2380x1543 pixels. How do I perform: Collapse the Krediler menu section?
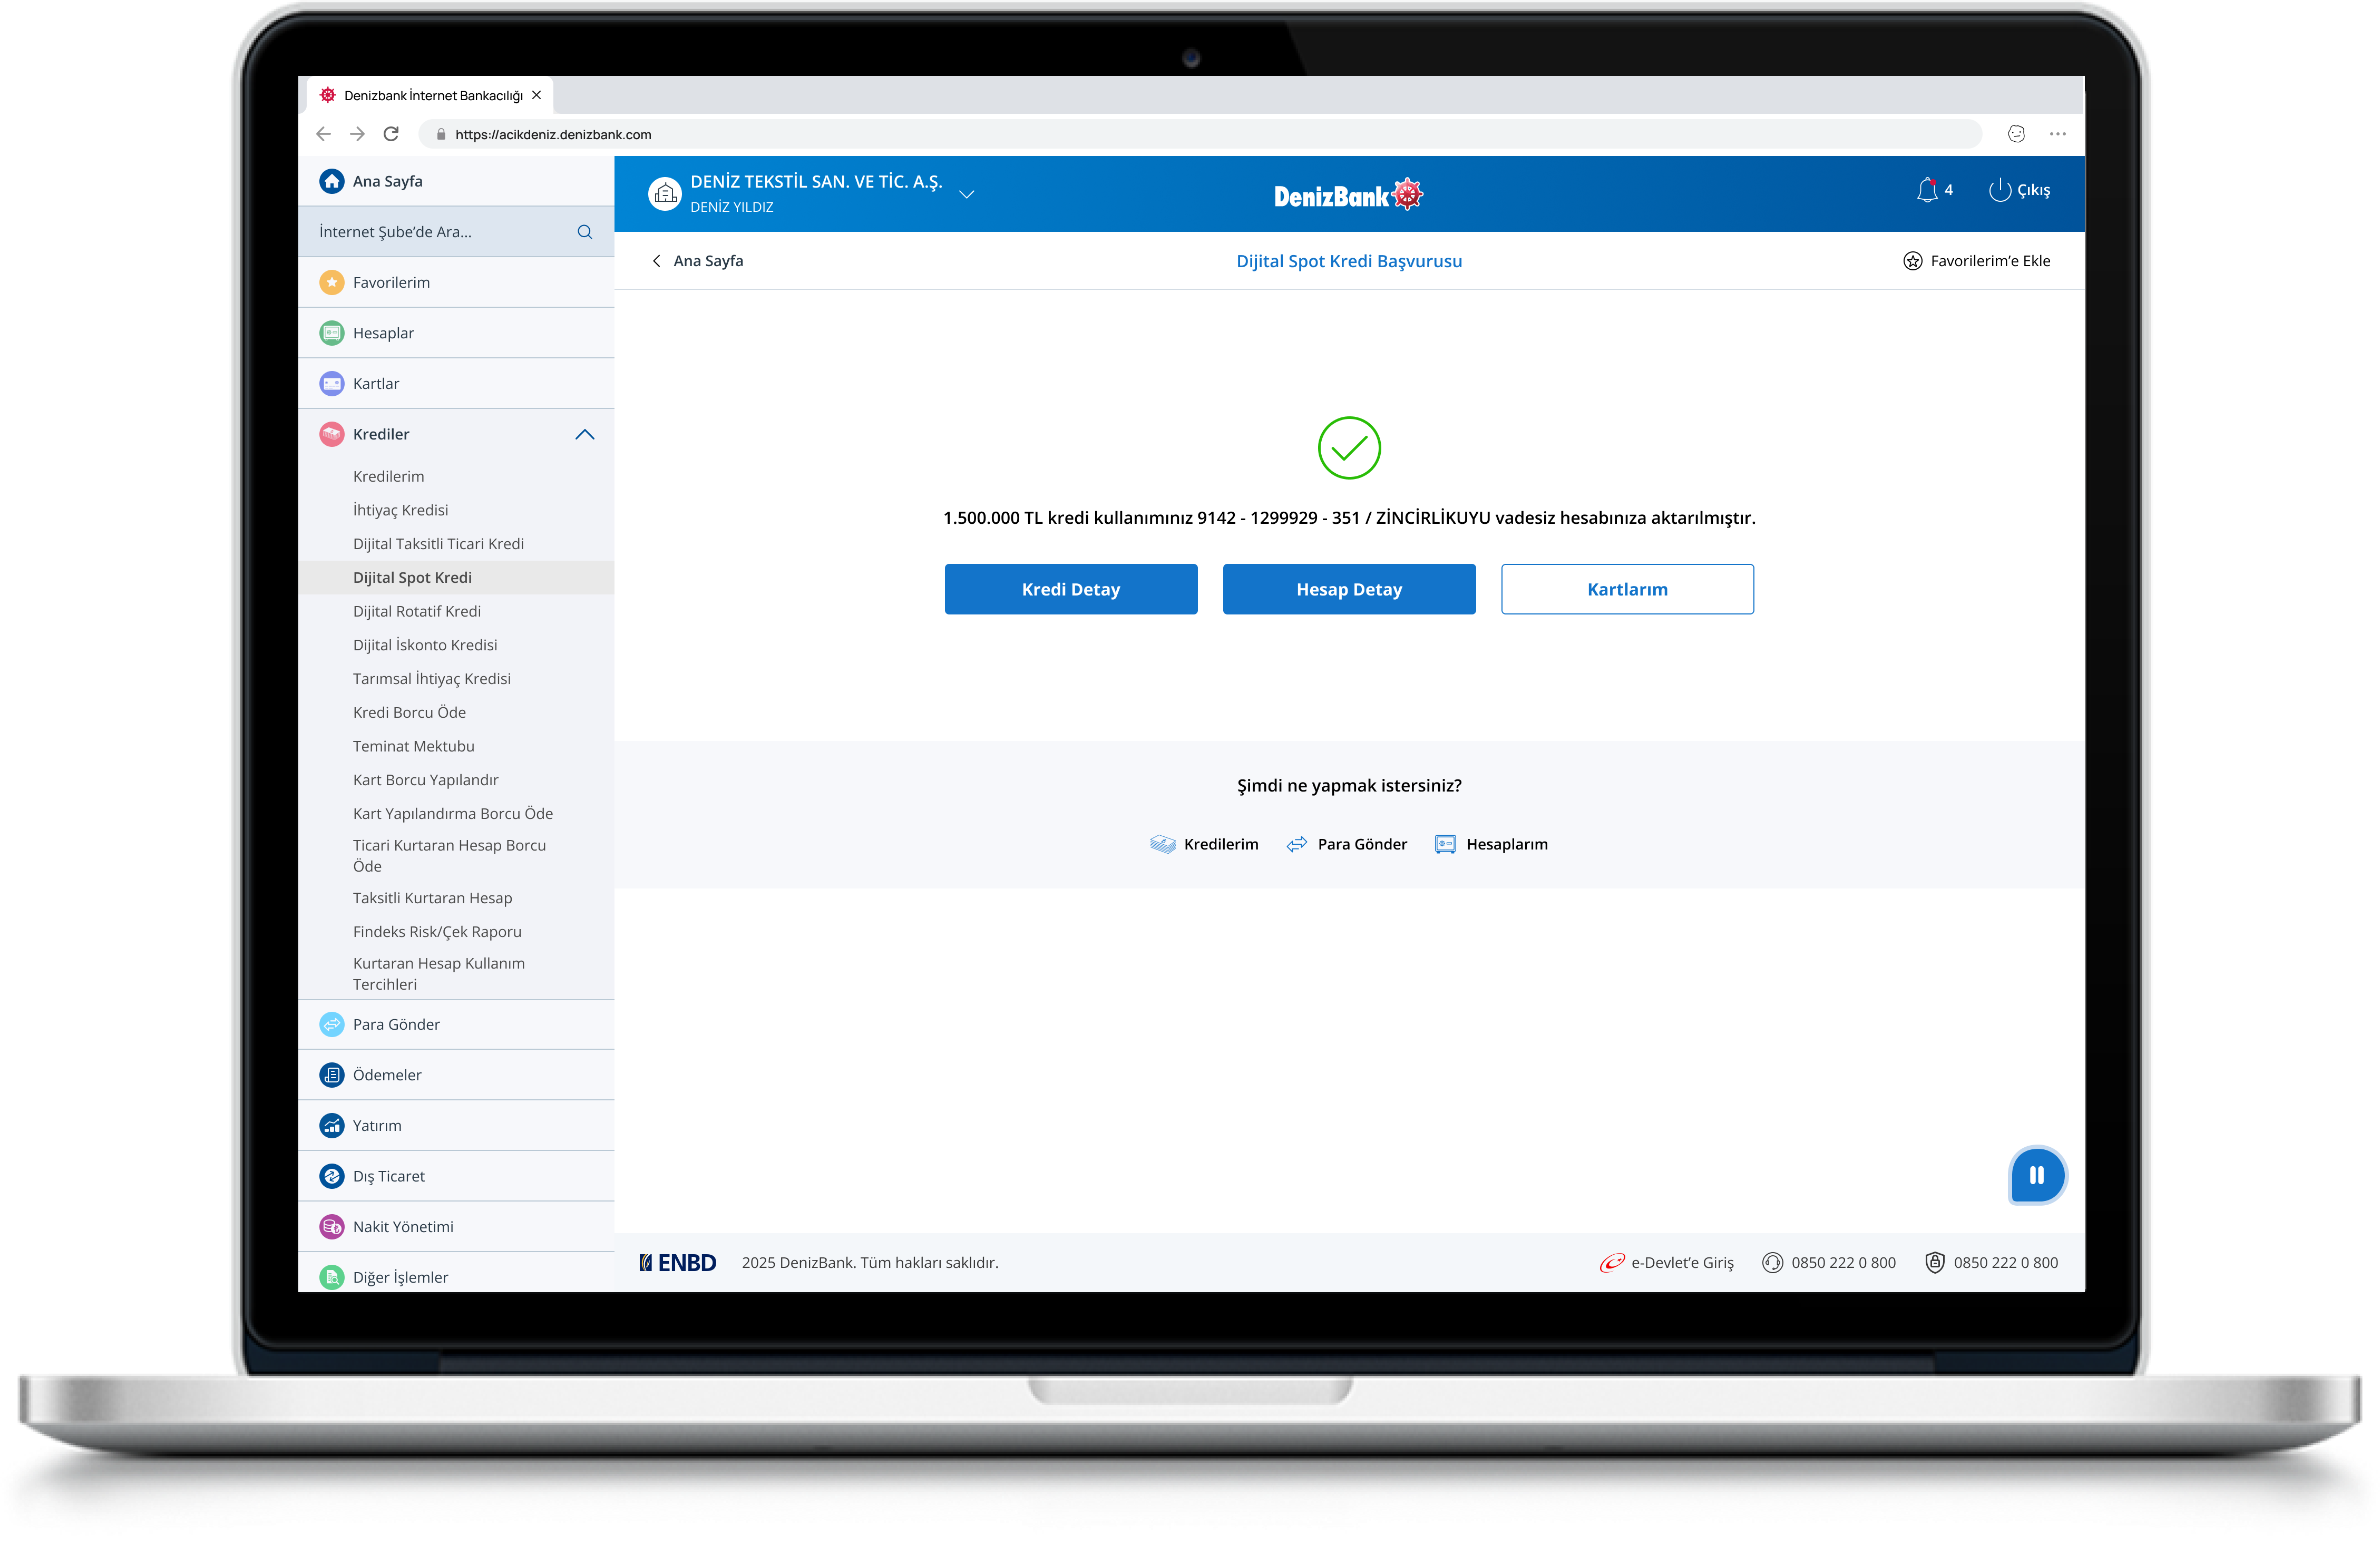tap(585, 434)
